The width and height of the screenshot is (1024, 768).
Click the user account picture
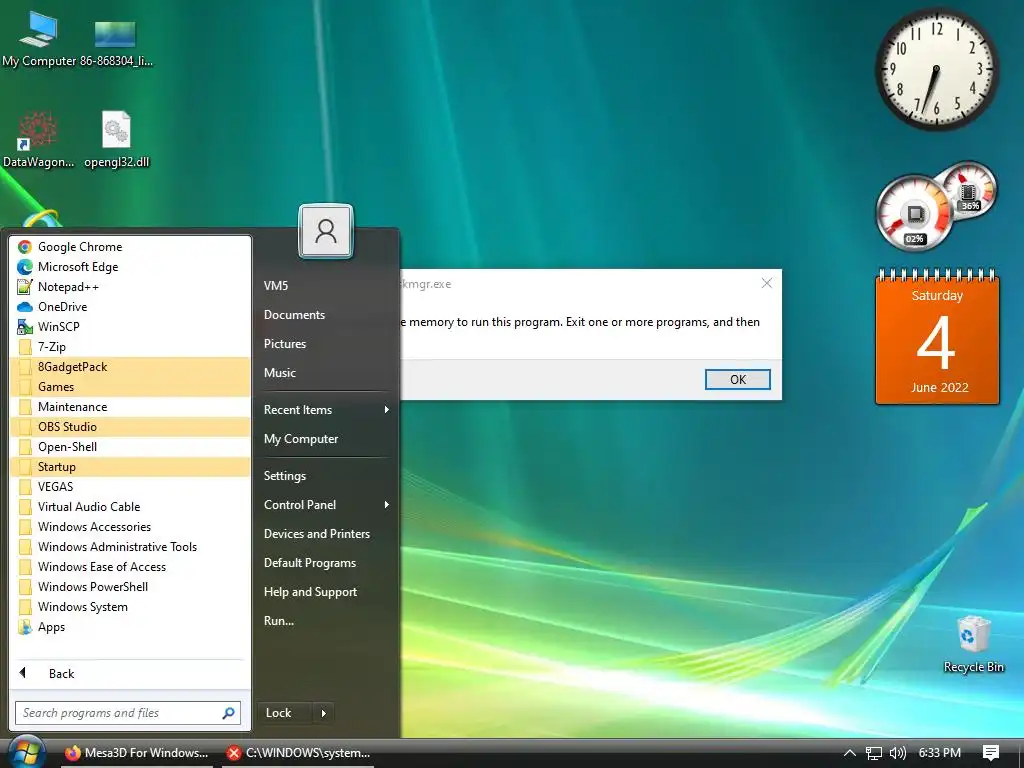coord(326,231)
